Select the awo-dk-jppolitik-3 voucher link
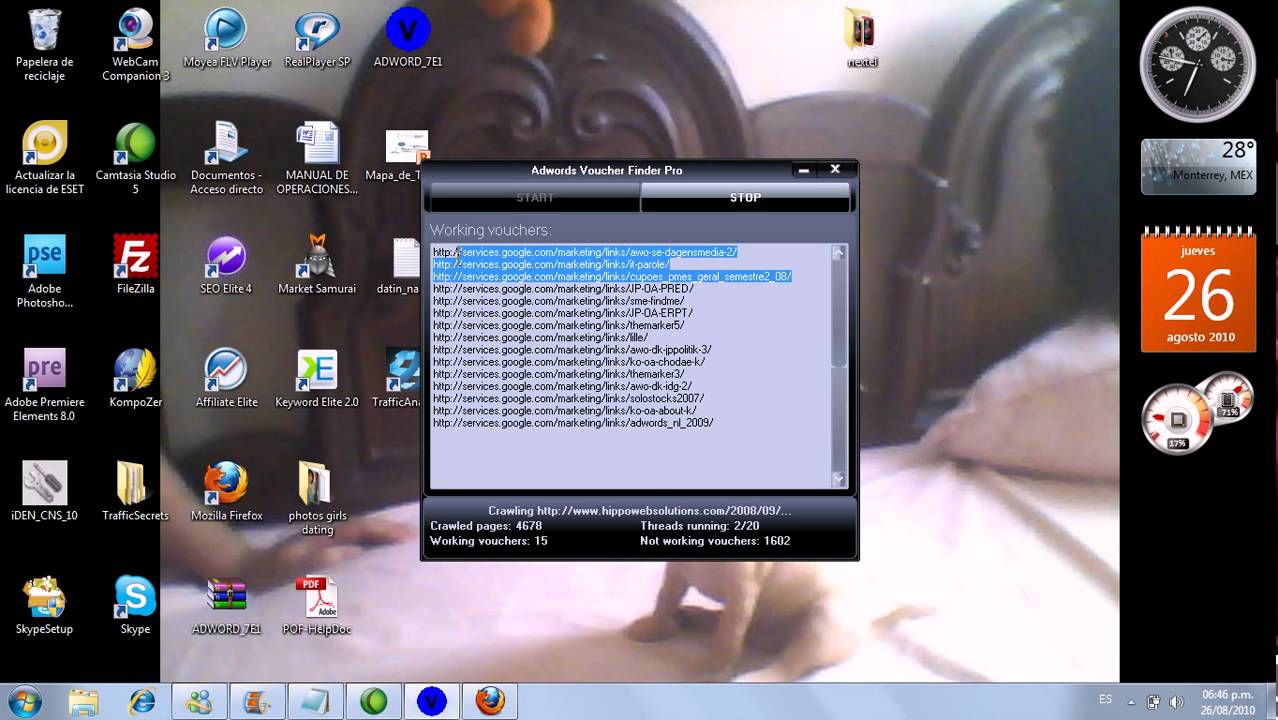1278x720 pixels. (x=572, y=350)
